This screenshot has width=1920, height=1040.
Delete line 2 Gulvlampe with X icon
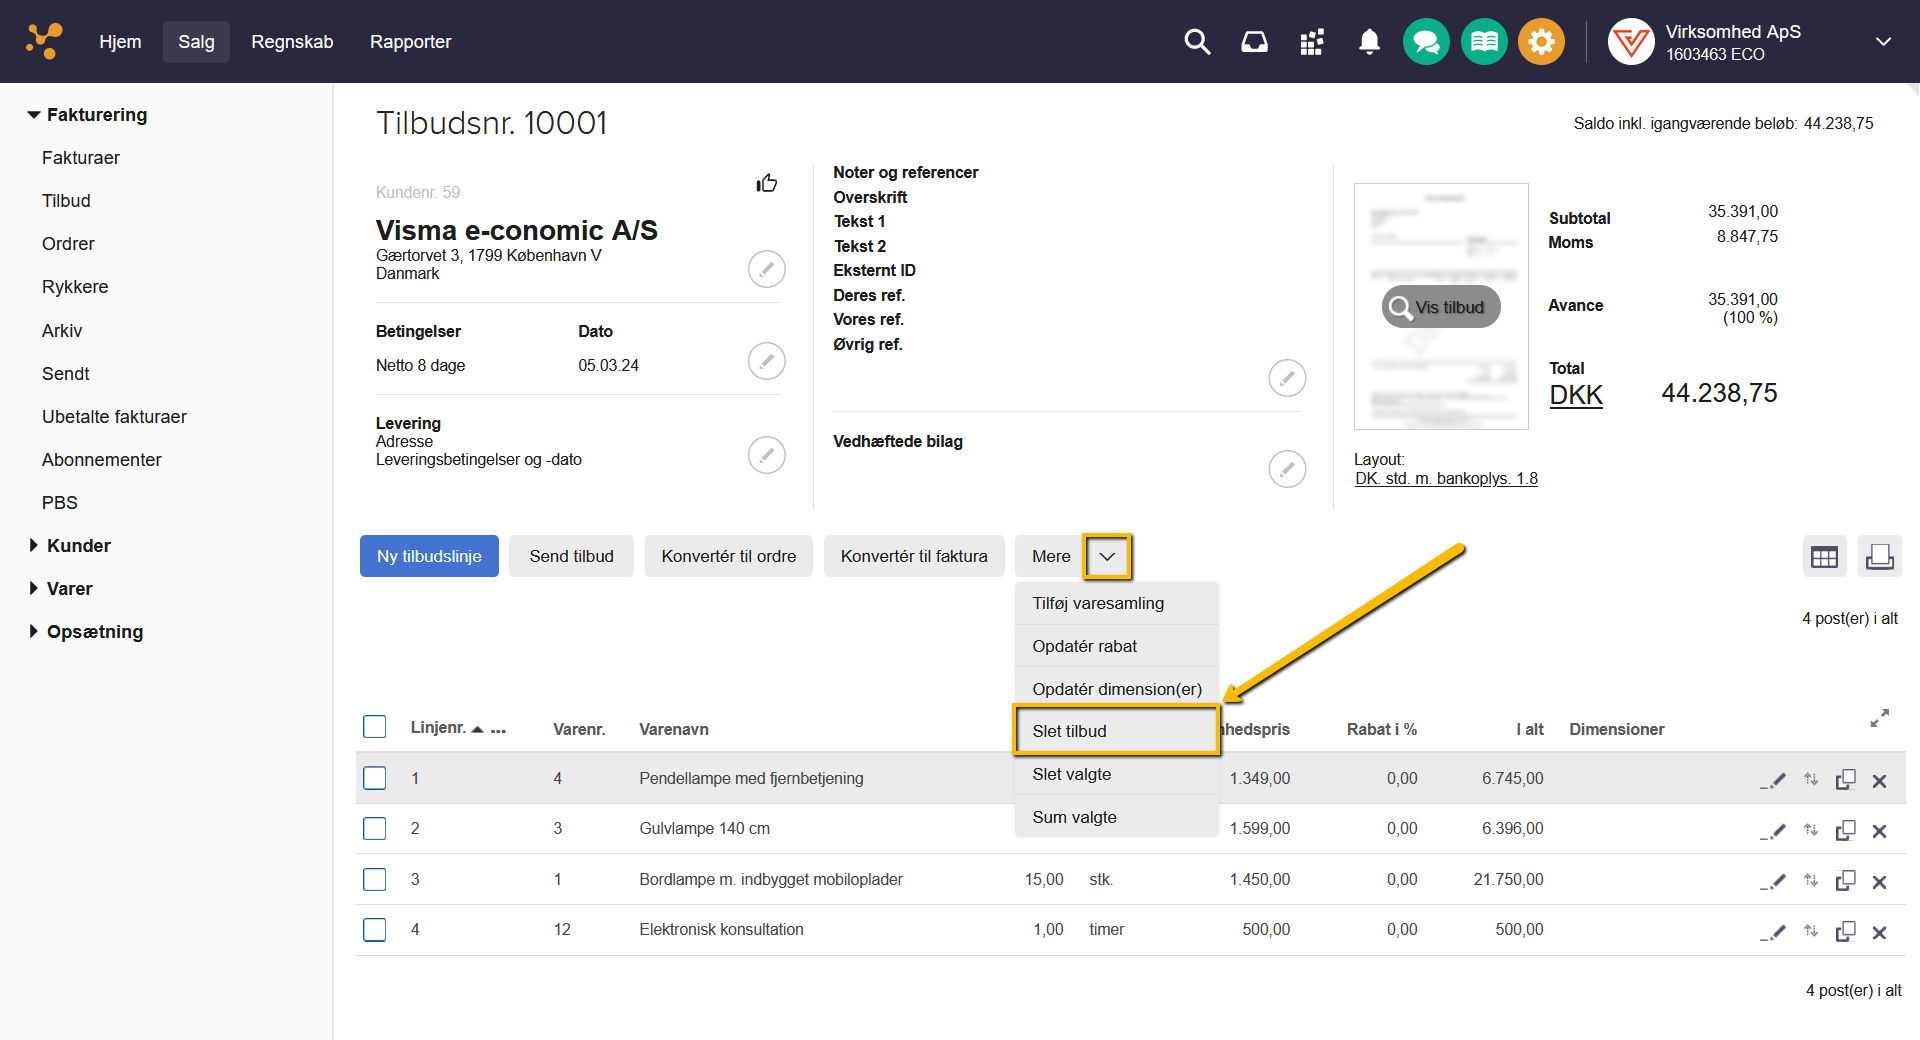click(x=1879, y=831)
